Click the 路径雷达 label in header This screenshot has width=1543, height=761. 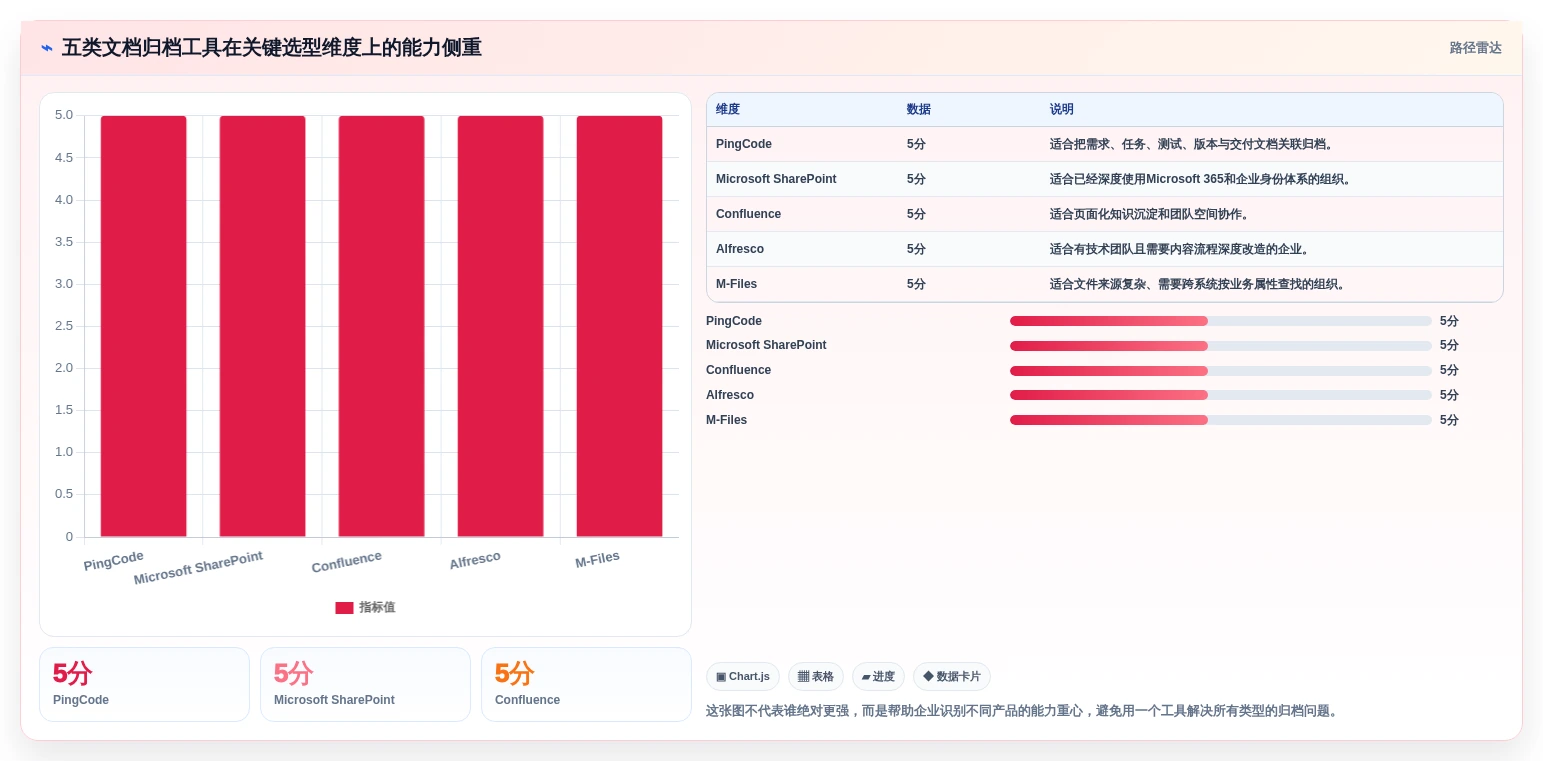point(1475,48)
